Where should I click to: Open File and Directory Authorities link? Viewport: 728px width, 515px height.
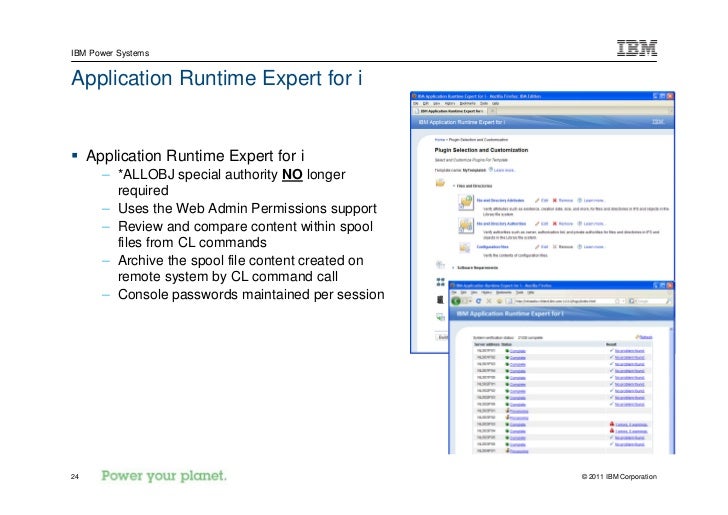[x=501, y=223]
